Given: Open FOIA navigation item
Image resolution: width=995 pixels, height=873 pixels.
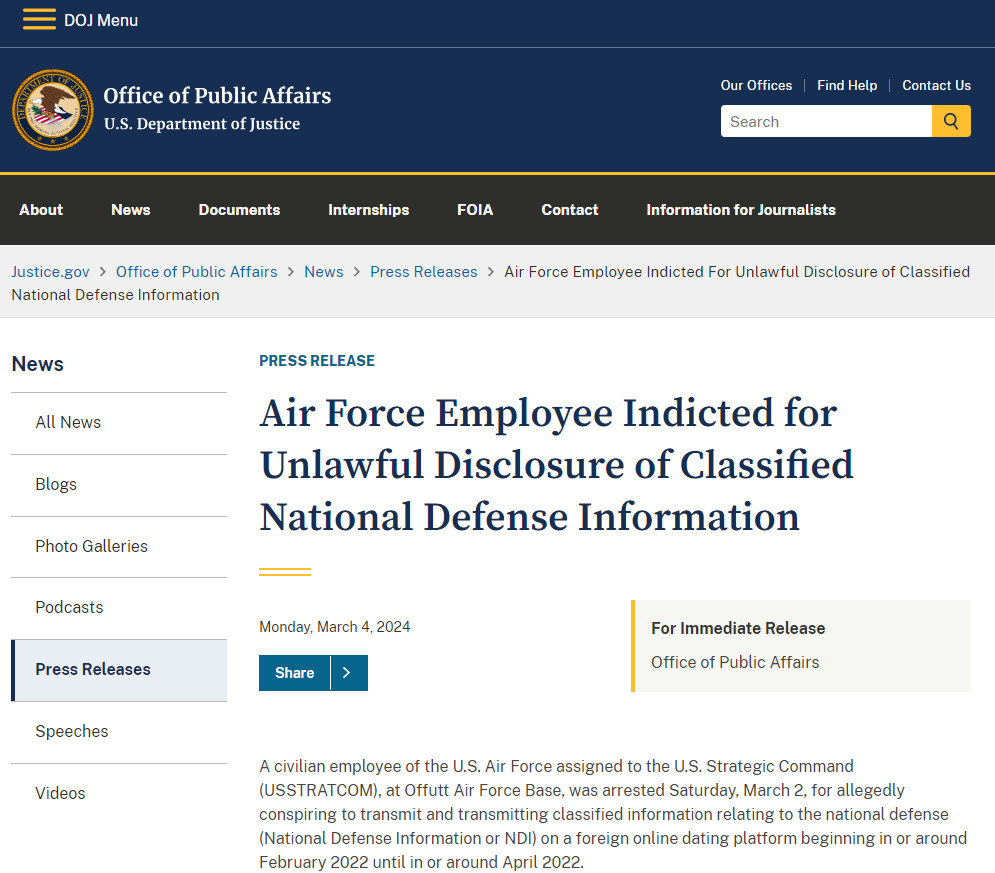Looking at the screenshot, I should coord(475,210).
